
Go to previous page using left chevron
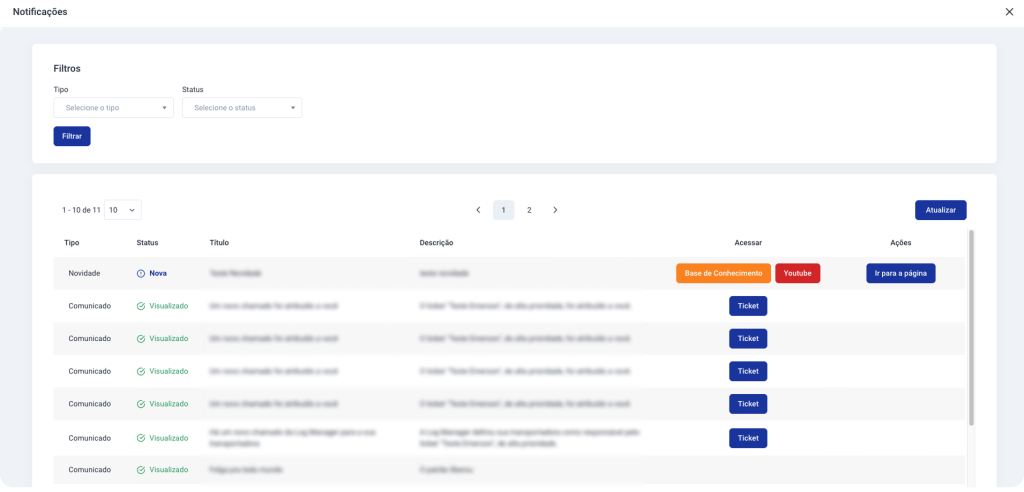(478, 210)
